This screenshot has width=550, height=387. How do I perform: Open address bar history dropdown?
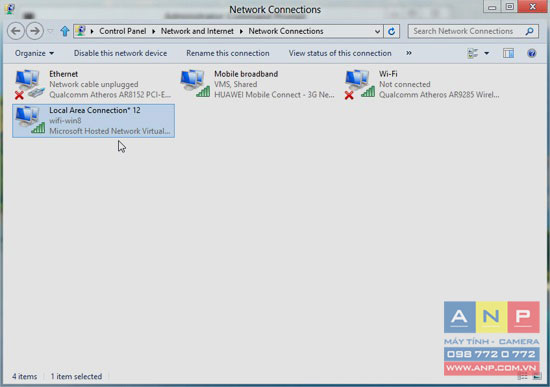377,31
